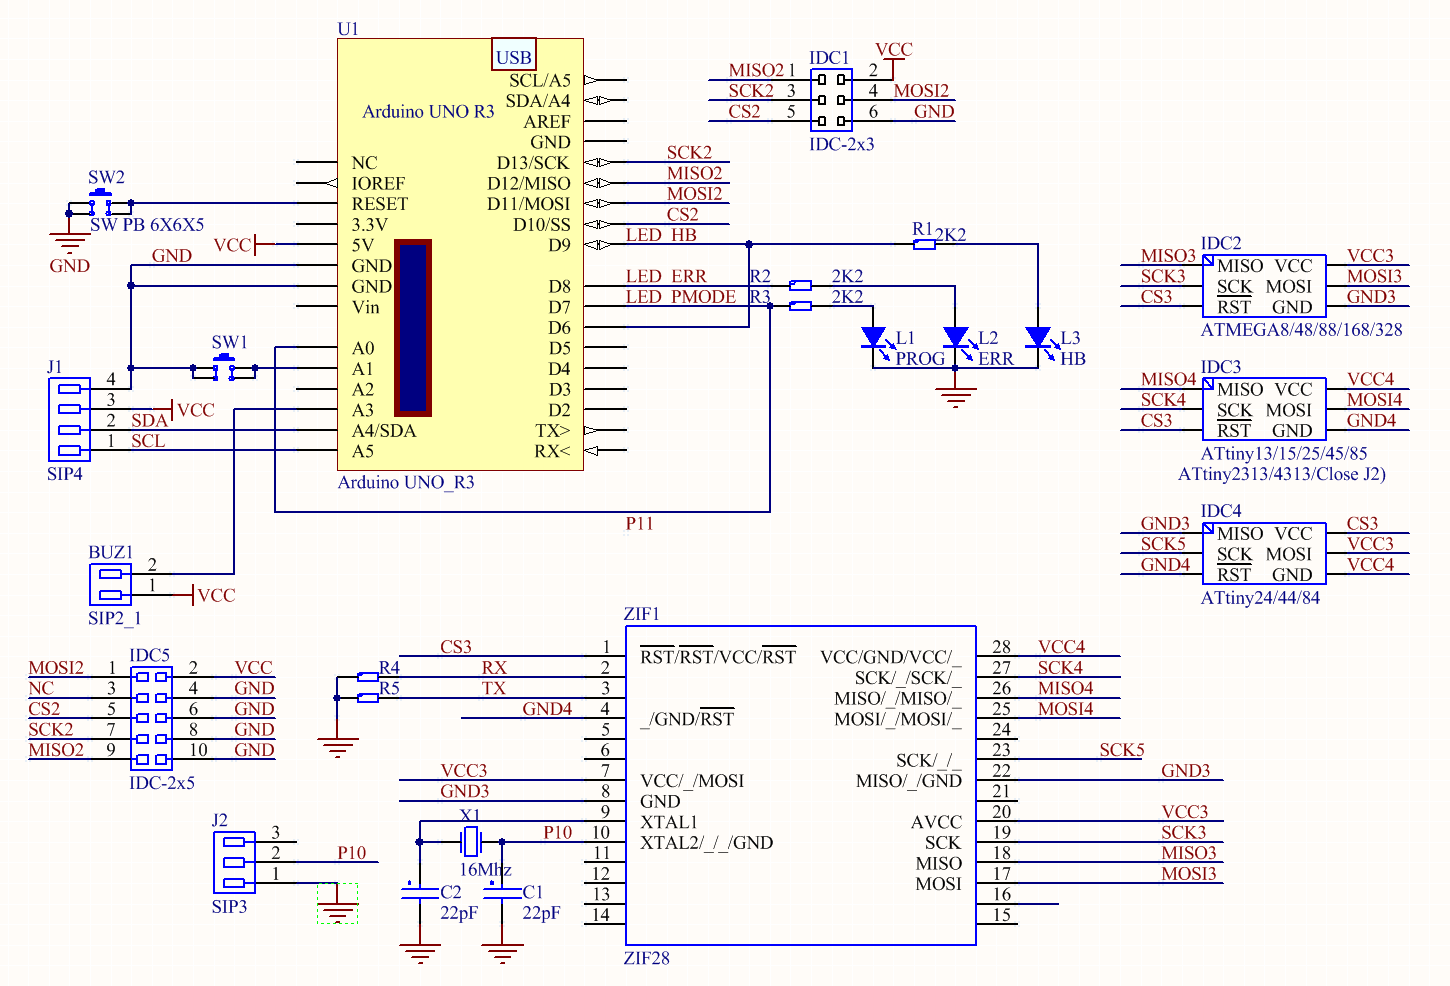Viewport: 1450px width, 986px height.
Task: Click the dashed ground symbol near J2
Action: point(338,903)
